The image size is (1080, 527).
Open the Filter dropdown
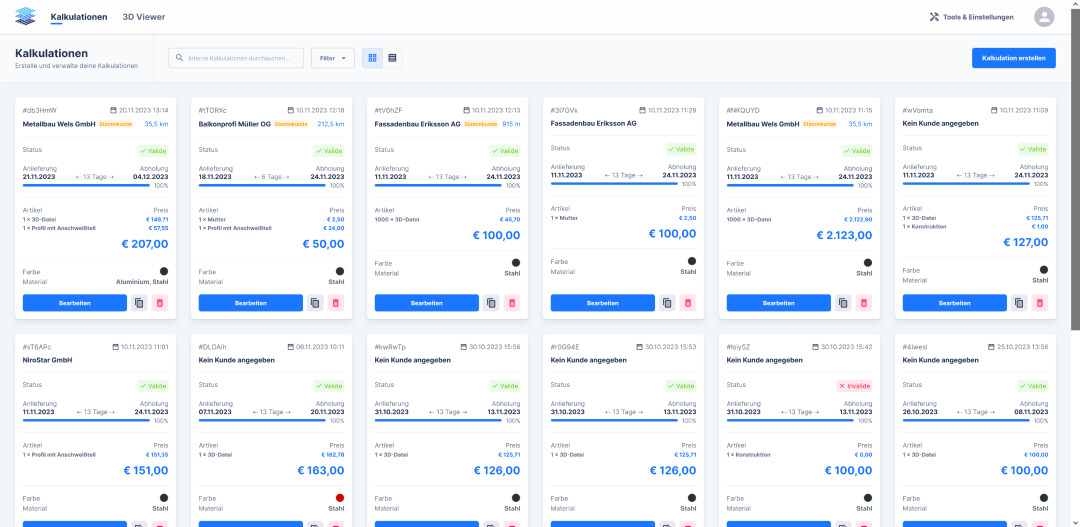(x=333, y=59)
